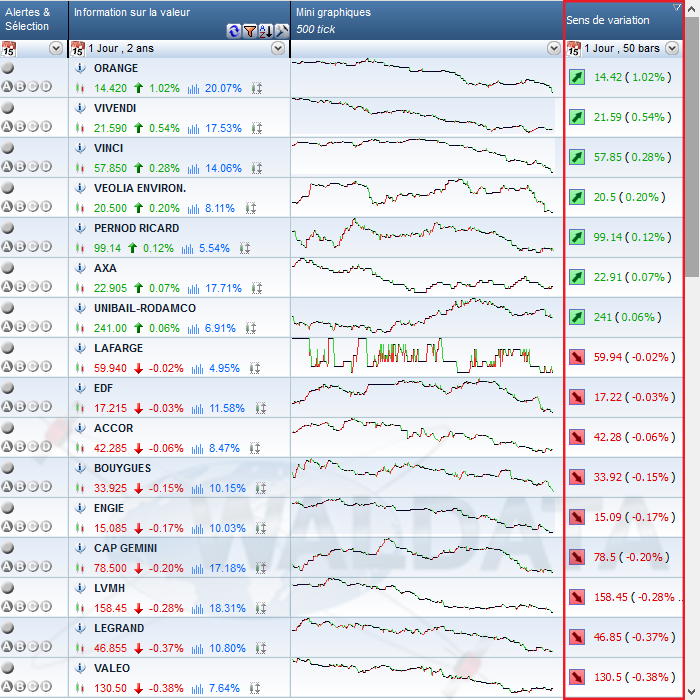Image resolution: width=700 pixels, height=700 pixels.
Task: Click the candlestick chart icon for LEGRAND
Action: tap(80, 648)
